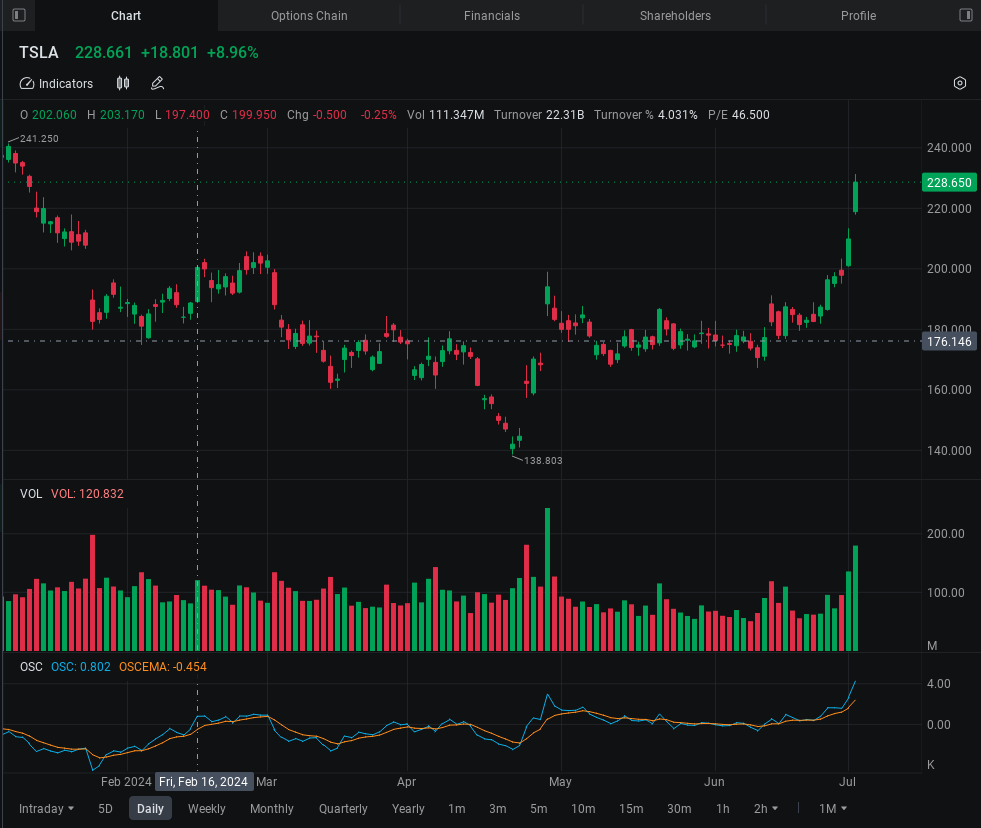Go to the Shareholders tab

click(675, 16)
